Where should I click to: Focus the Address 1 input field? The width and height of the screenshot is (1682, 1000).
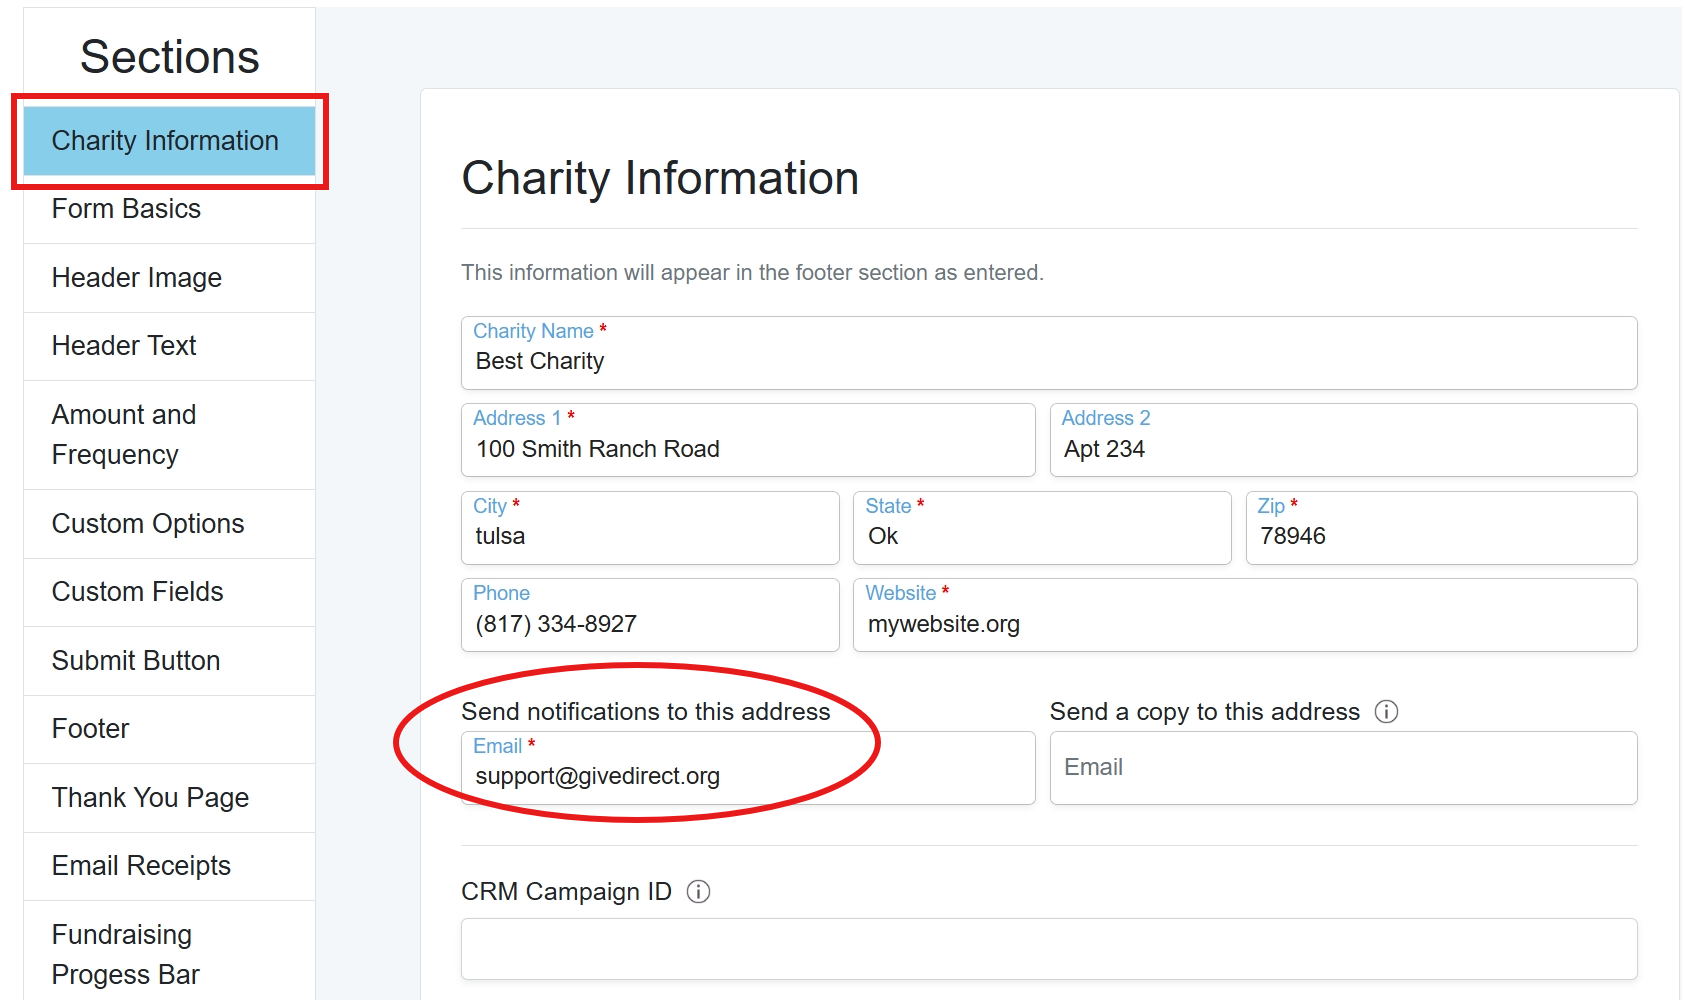[748, 440]
